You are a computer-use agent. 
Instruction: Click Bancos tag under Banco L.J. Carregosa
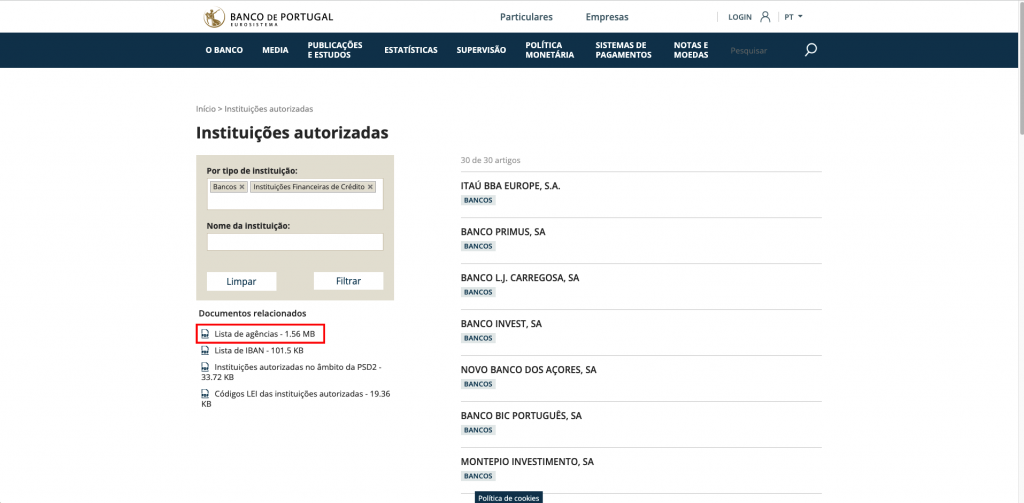click(x=478, y=292)
